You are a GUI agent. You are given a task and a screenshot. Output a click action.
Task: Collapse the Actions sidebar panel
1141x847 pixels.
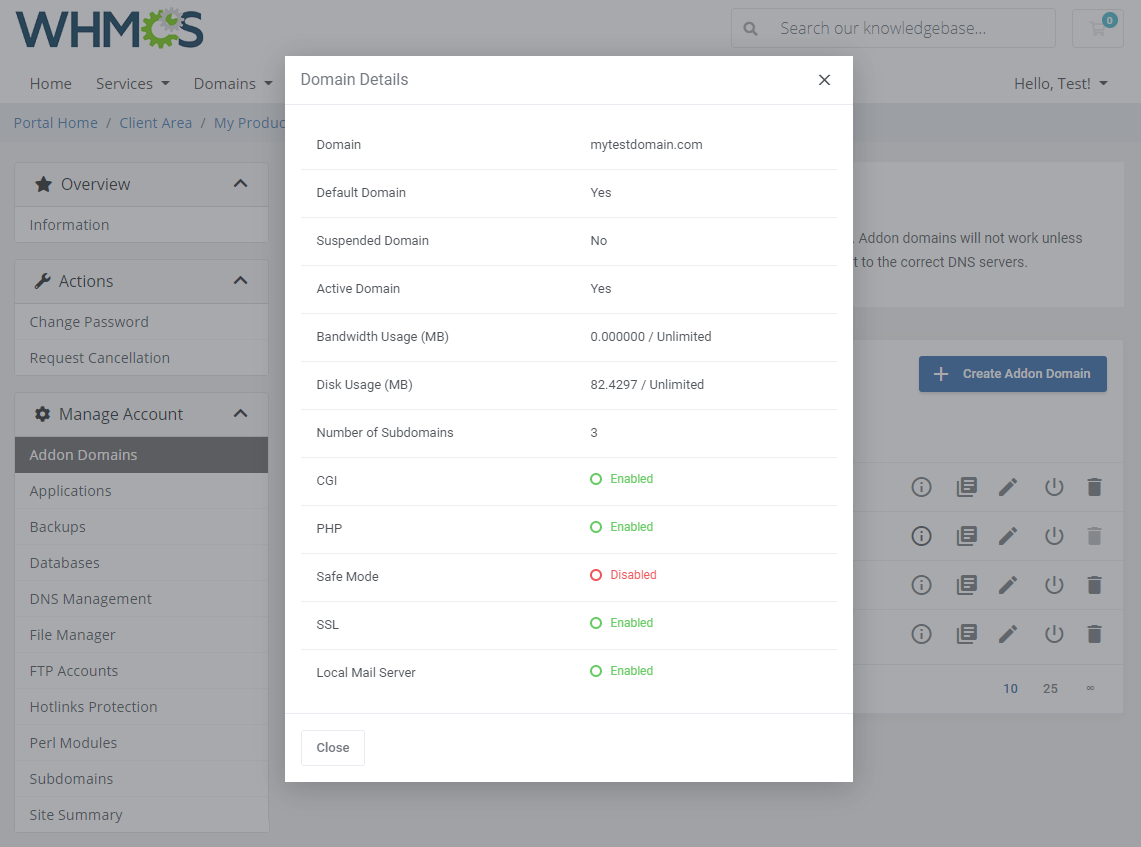click(x=240, y=281)
